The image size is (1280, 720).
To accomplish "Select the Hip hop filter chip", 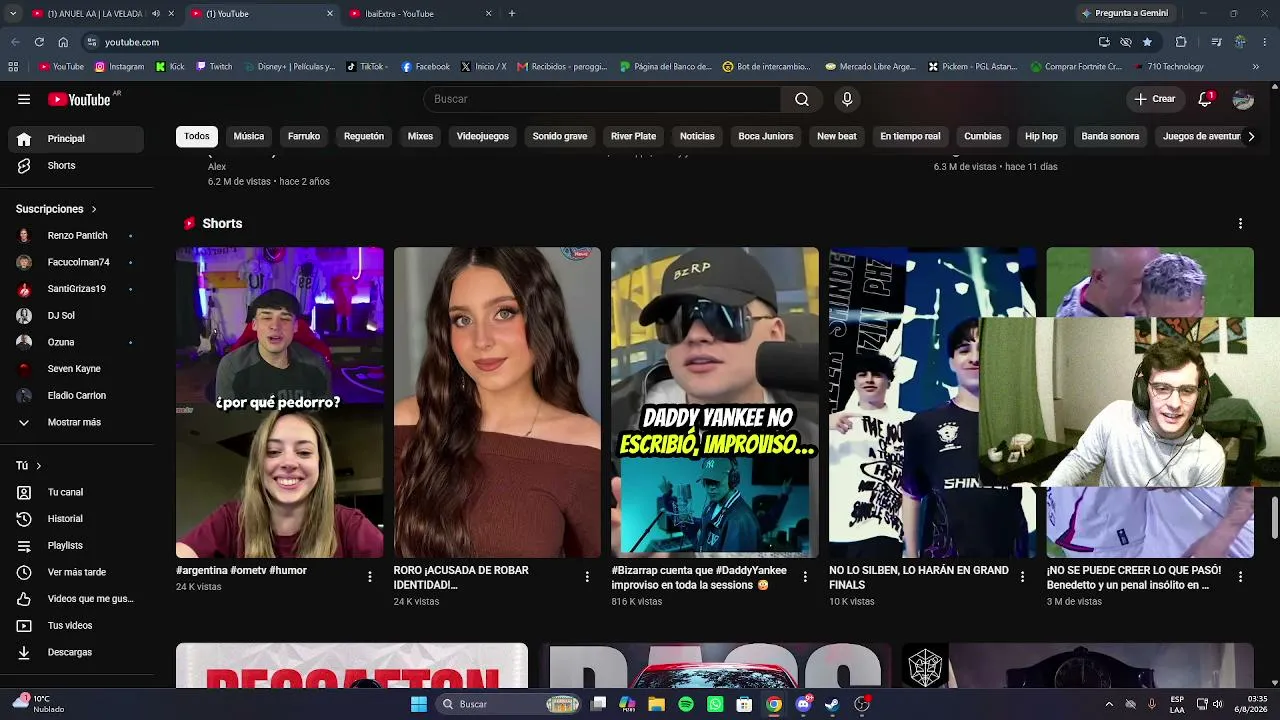I will [x=1041, y=136].
